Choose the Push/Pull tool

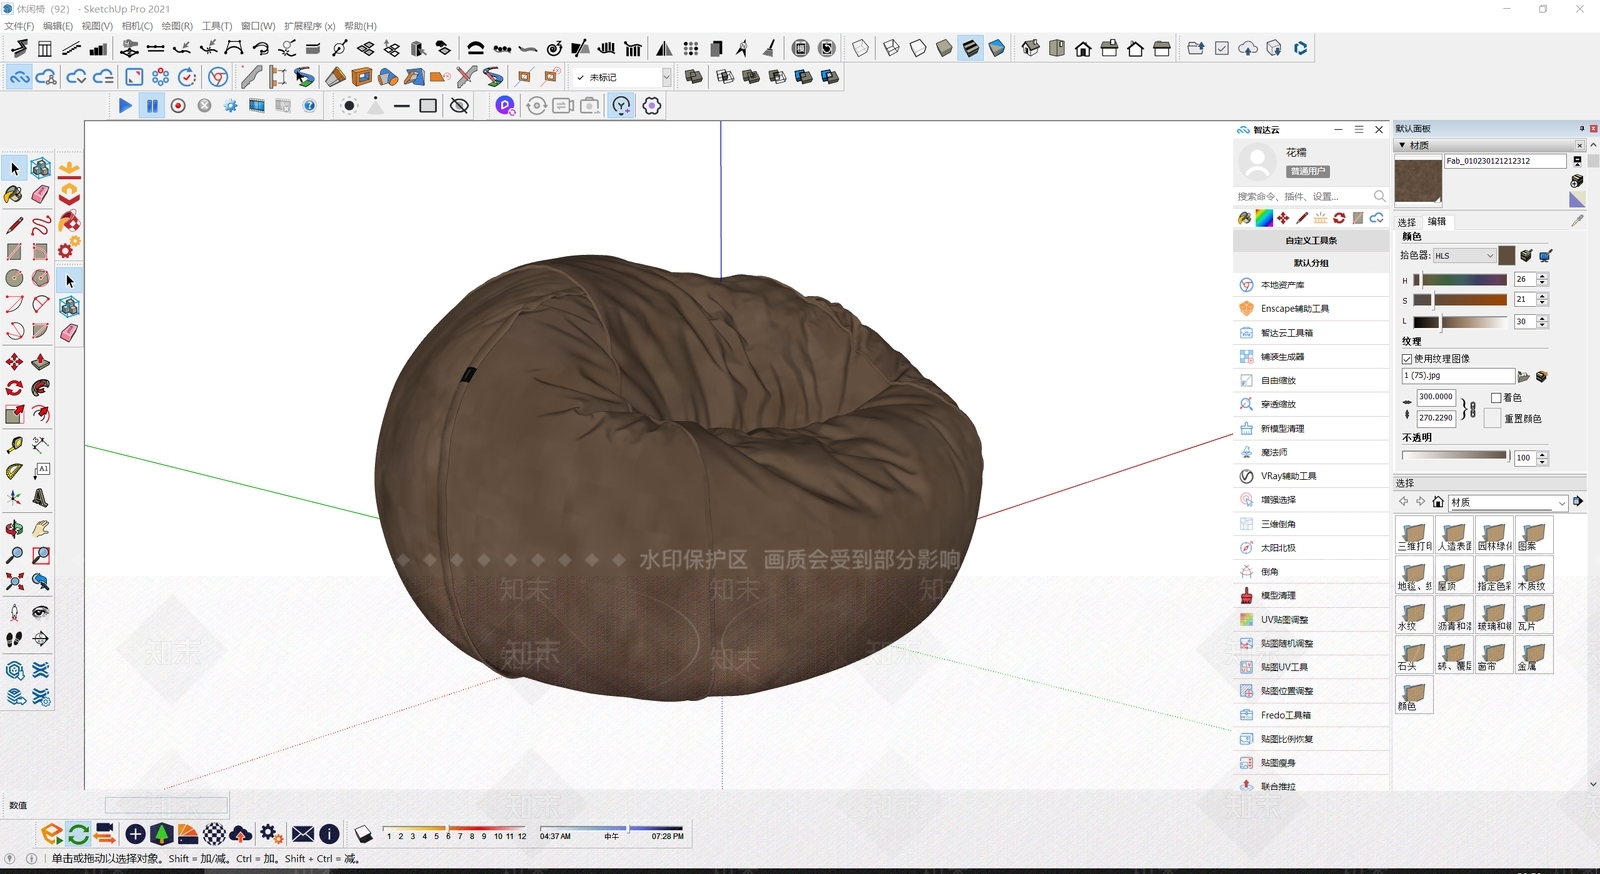(x=40, y=362)
